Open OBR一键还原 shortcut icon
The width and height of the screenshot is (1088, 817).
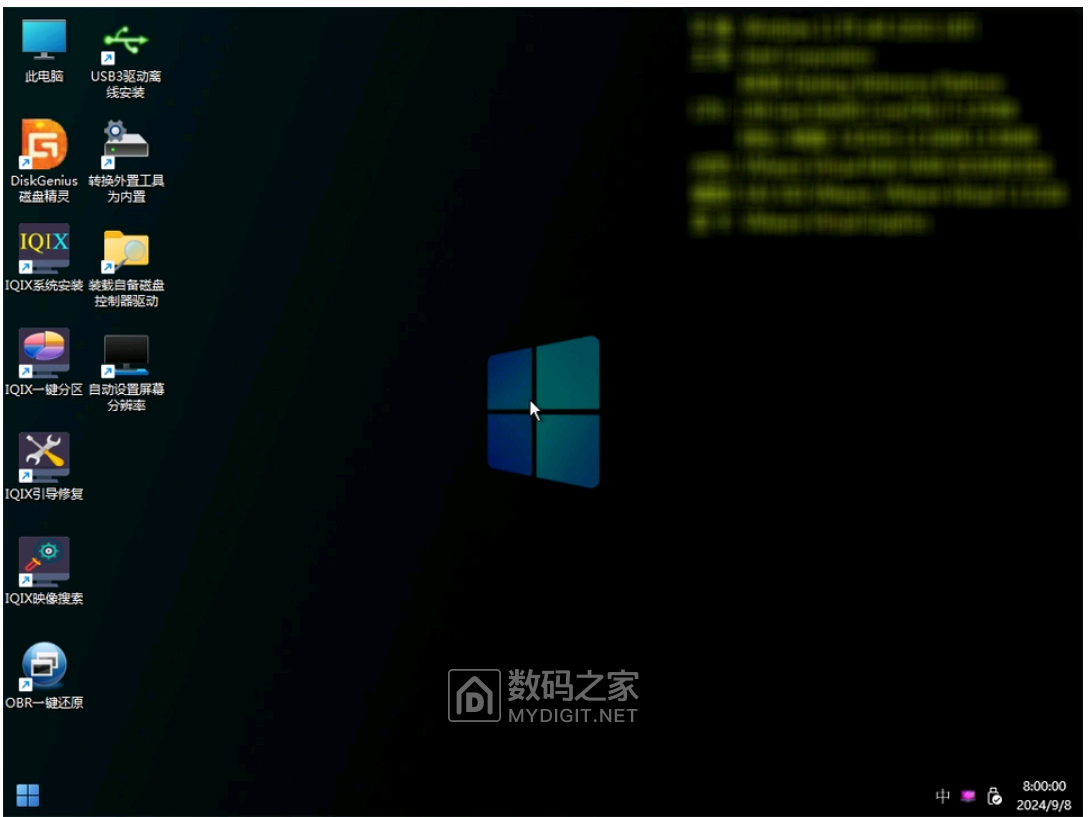44,666
